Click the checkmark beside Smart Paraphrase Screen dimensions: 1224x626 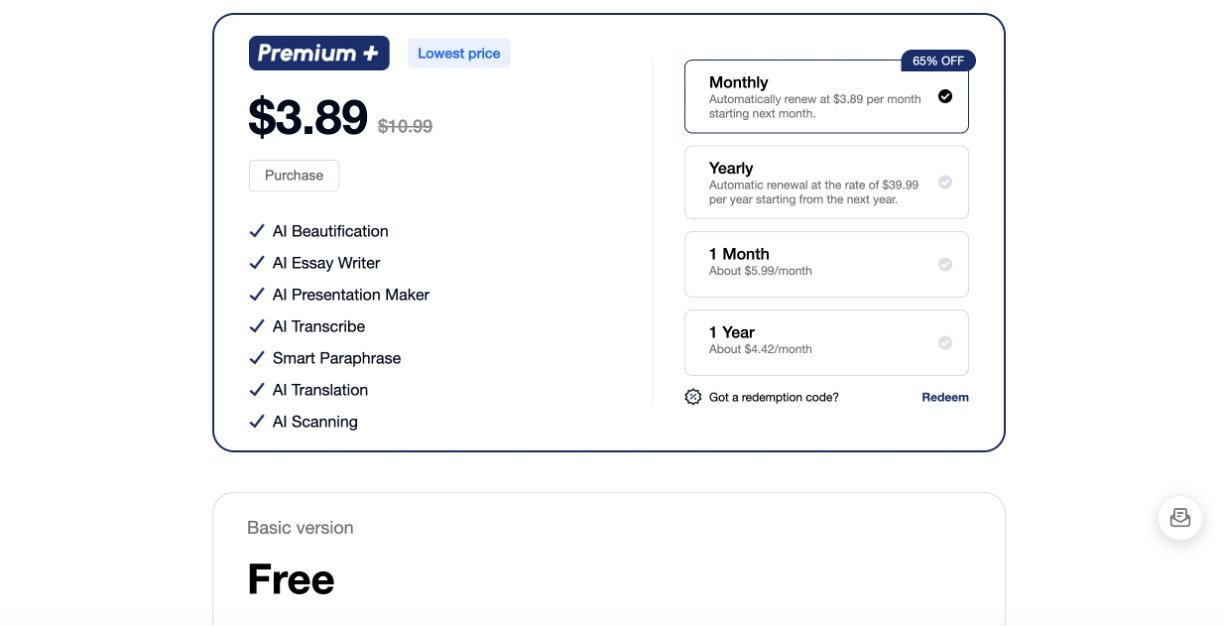(x=257, y=358)
